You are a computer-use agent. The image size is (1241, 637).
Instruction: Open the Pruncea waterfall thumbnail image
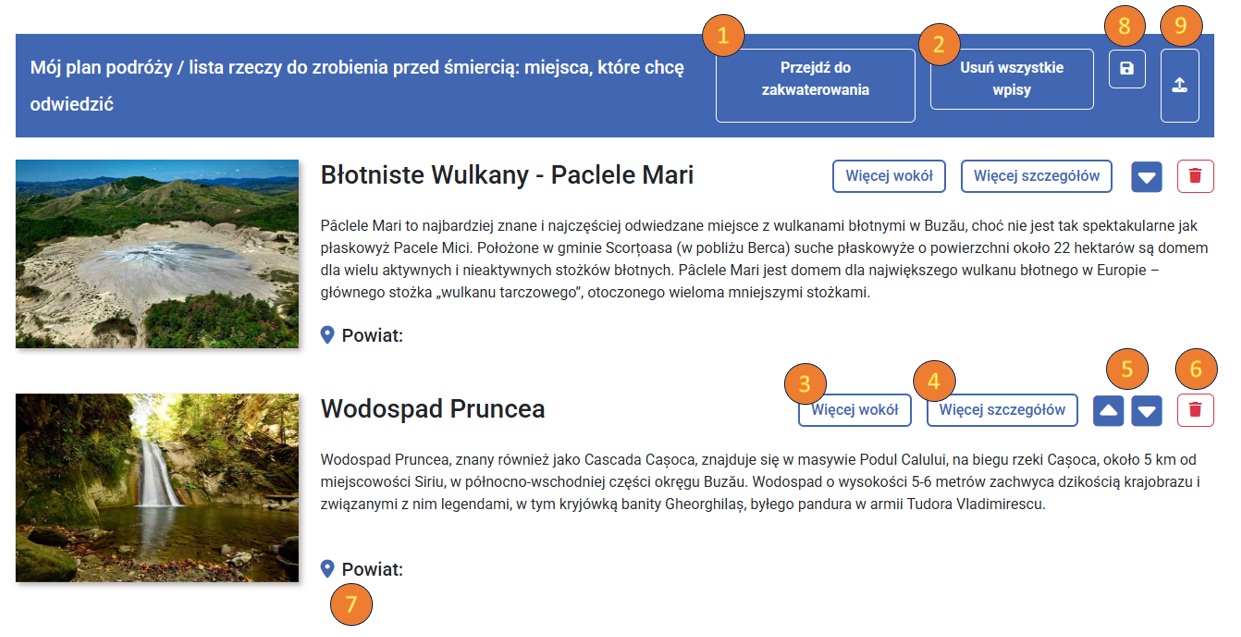click(x=157, y=487)
